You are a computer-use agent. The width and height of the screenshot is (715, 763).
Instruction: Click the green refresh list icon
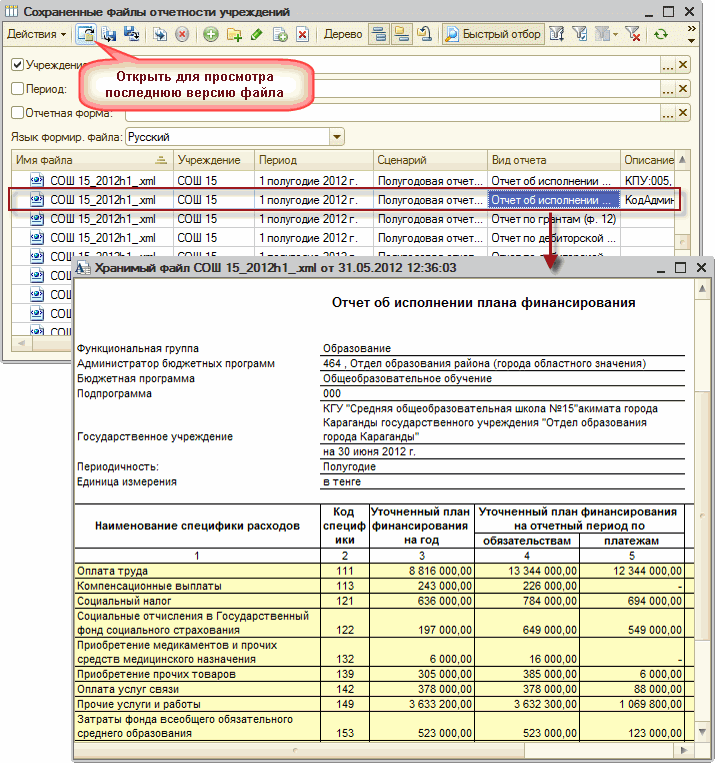click(x=660, y=34)
